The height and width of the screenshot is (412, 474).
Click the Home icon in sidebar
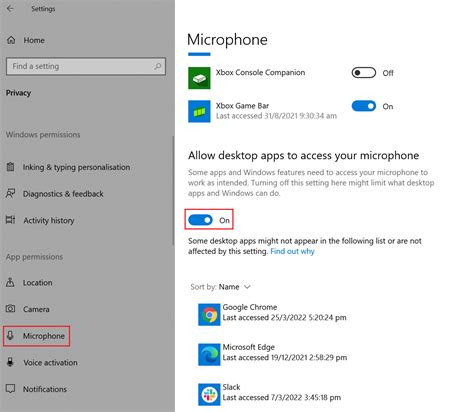(x=11, y=40)
